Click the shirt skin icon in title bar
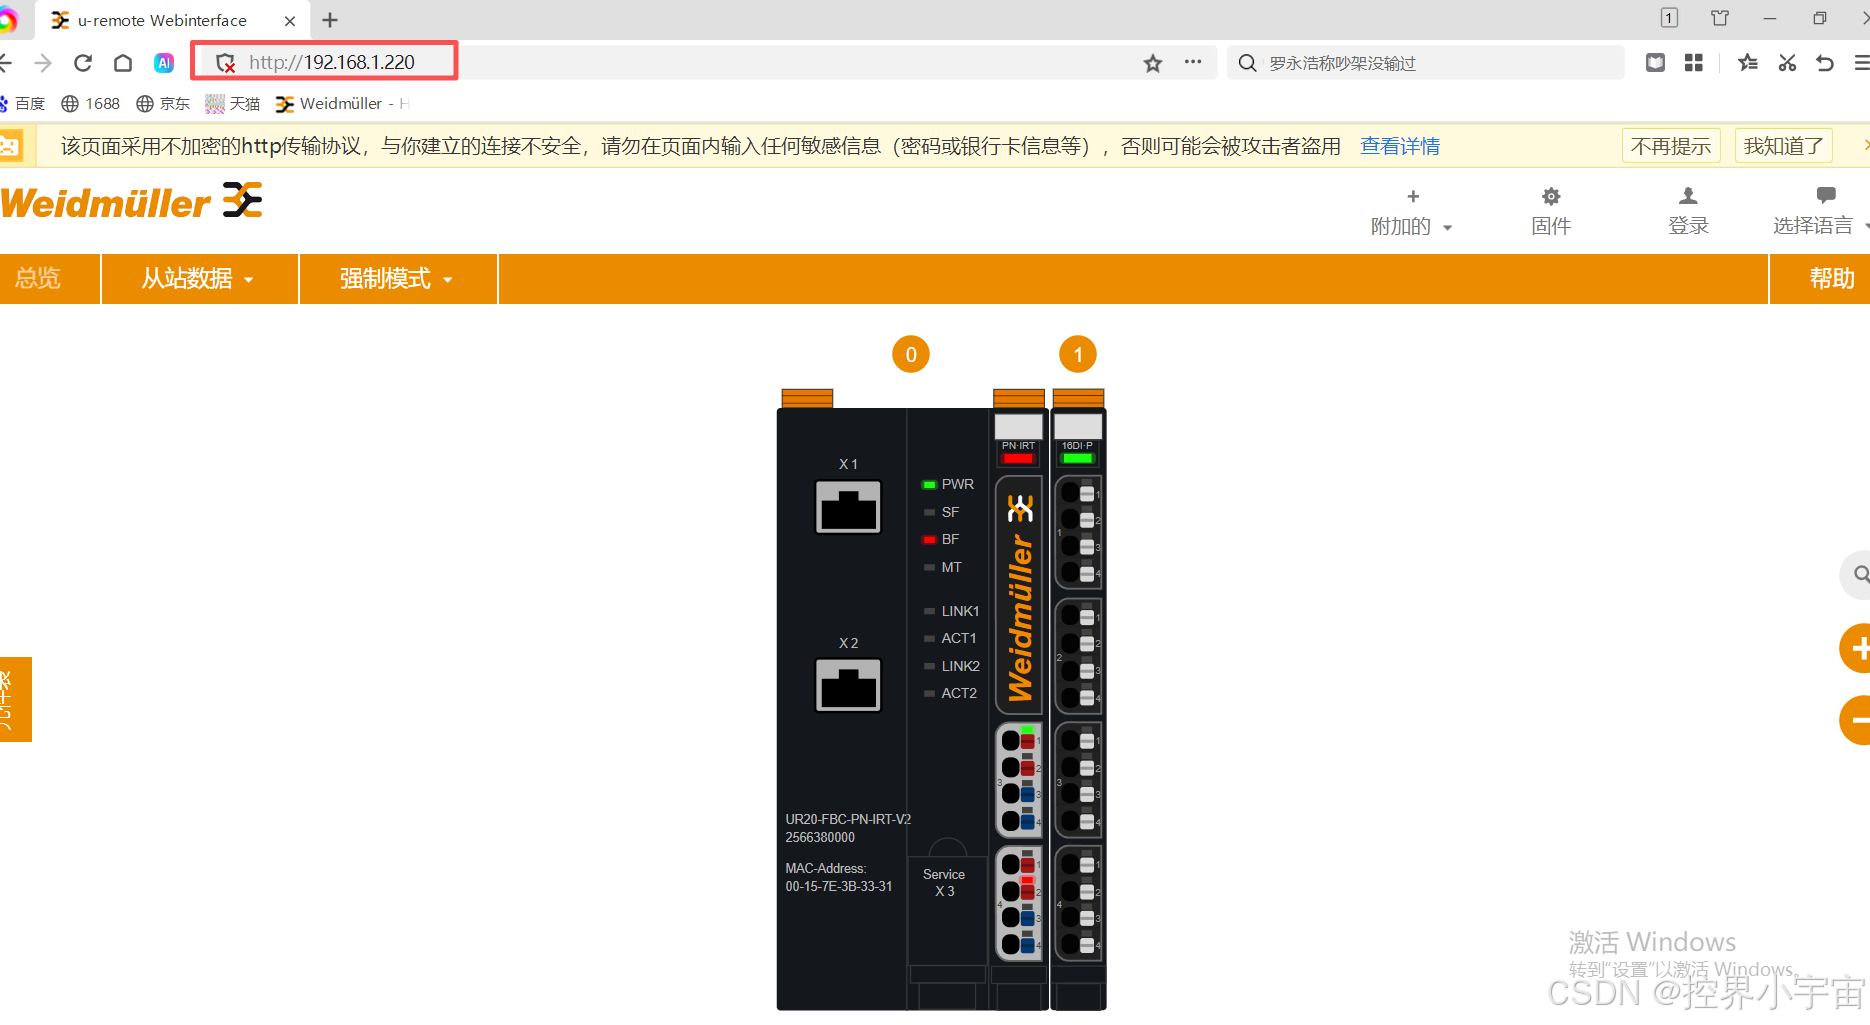Viewport: 1870px width, 1025px height. [x=1720, y=18]
